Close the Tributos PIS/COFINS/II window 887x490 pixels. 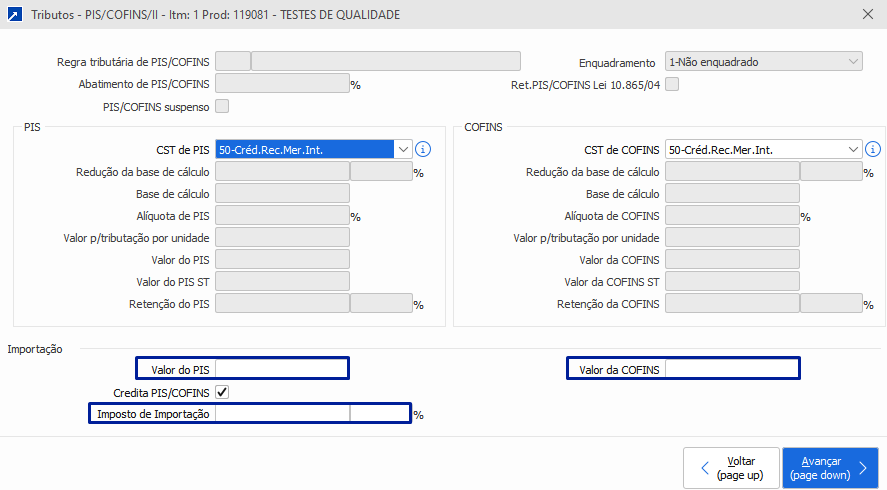click(867, 14)
